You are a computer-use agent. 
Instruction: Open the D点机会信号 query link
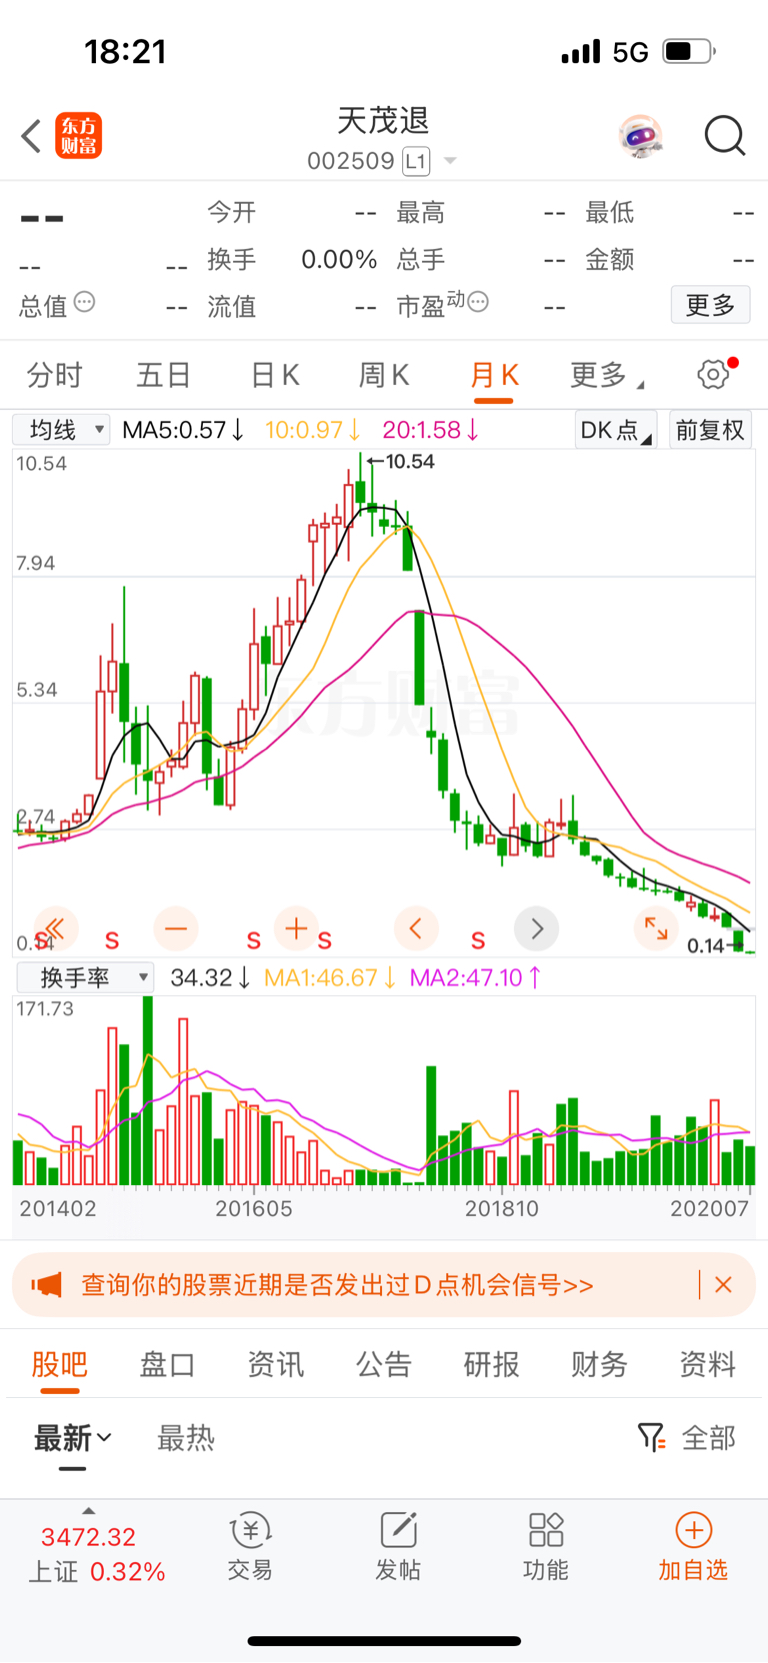337,1285
